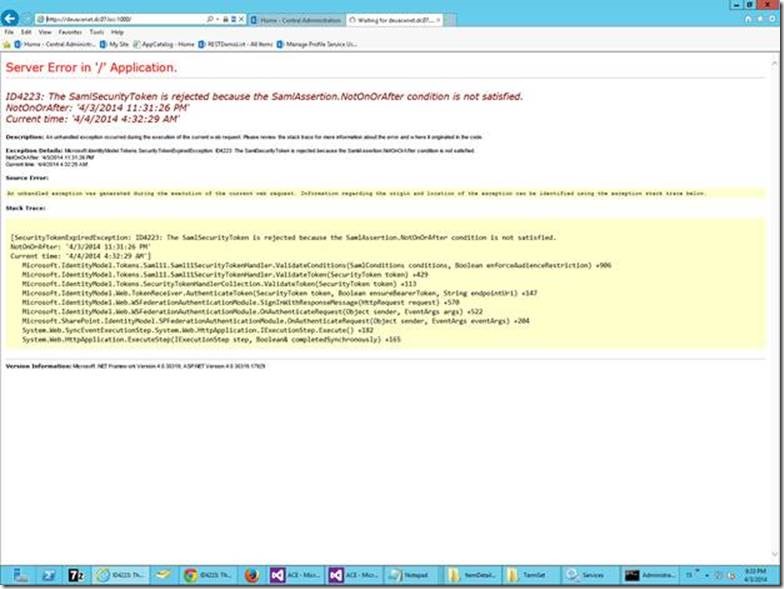Click the page scrollbar up arrow
This screenshot has width=784, height=589.
[774, 64]
